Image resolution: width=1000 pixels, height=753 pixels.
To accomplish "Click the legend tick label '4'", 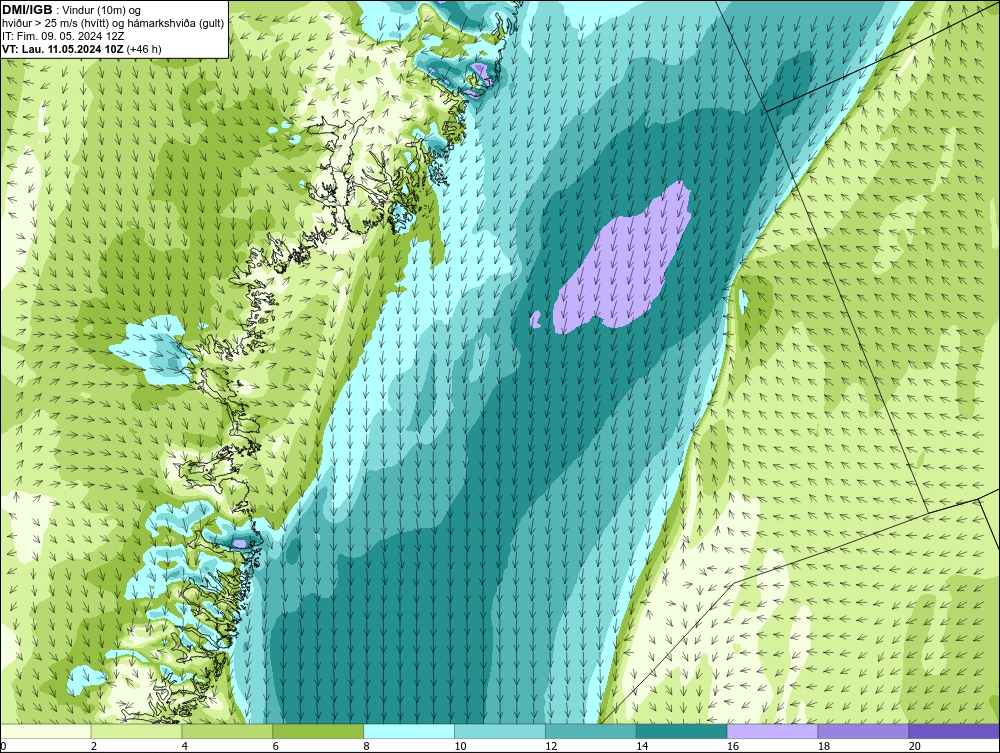I will click(x=184, y=746).
